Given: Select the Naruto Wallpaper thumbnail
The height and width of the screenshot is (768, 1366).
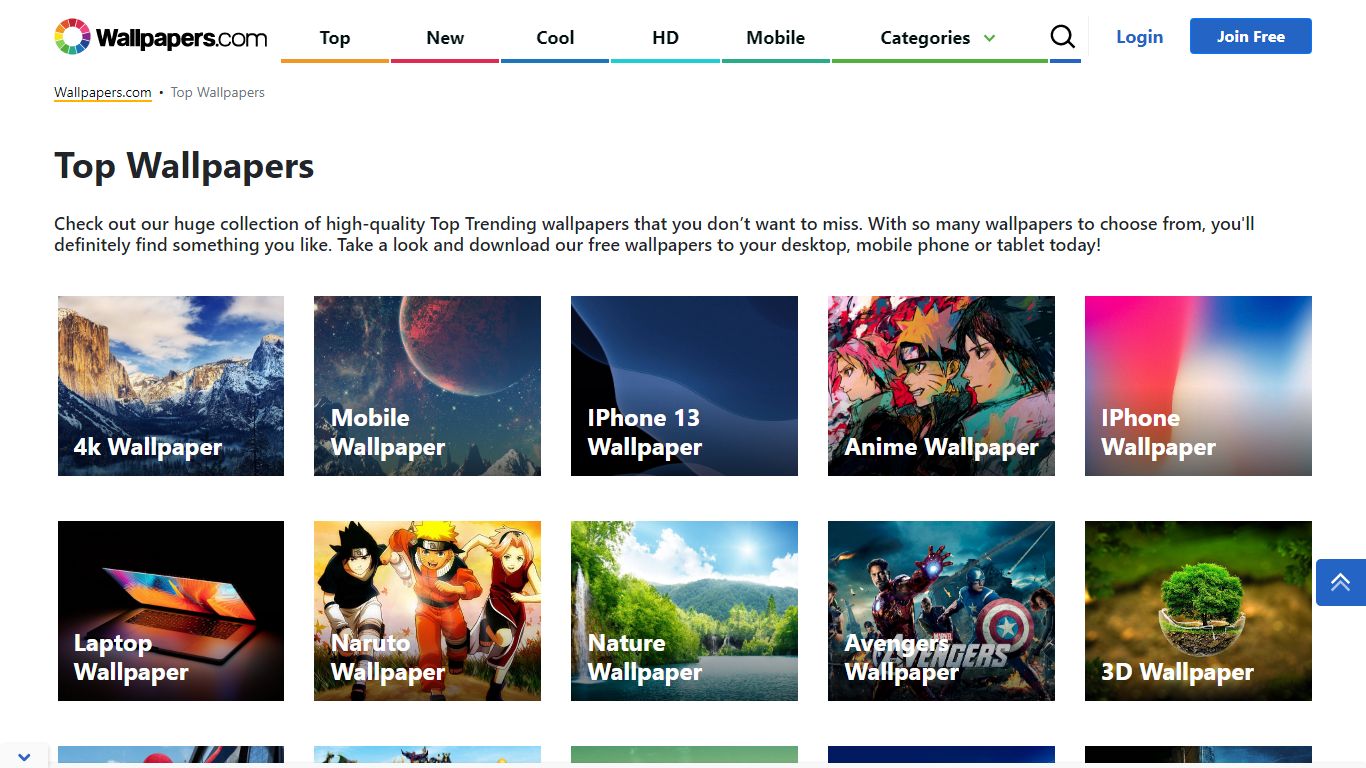Looking at the screenshot, I should [427, 611].
